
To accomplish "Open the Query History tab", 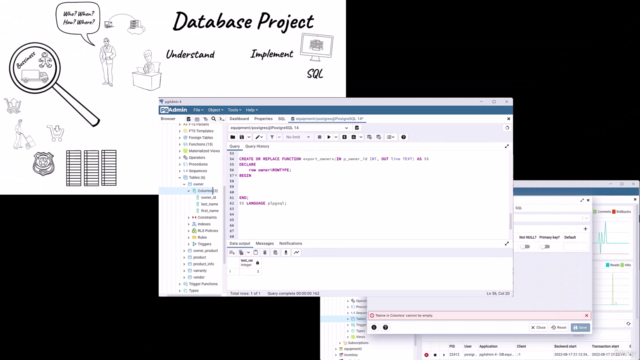I will (257, 146).
